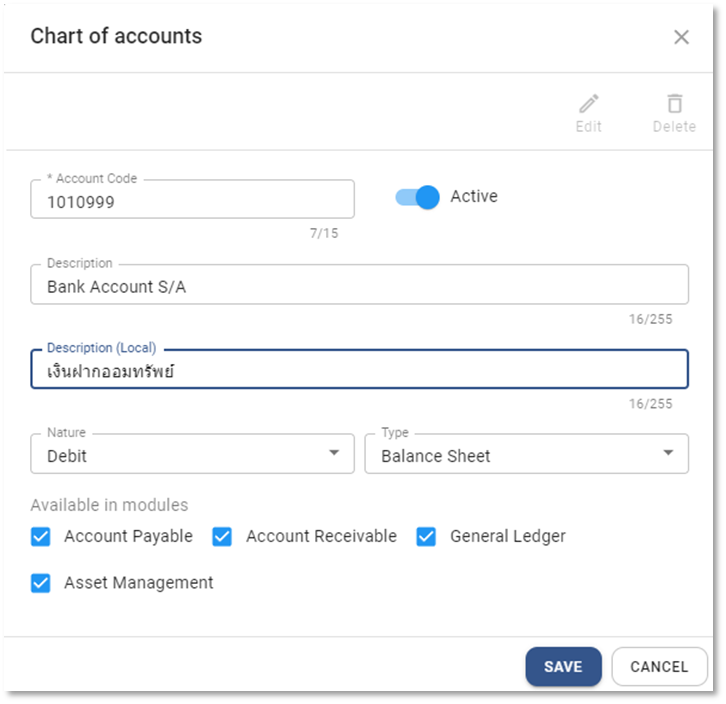
Task: Click the arrow on the Type field
Action: (668, 454)
